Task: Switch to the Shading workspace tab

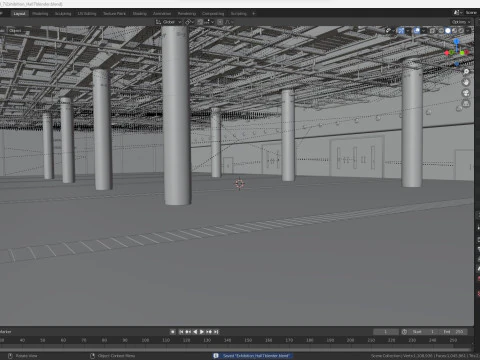Action: tap(139, 14)
